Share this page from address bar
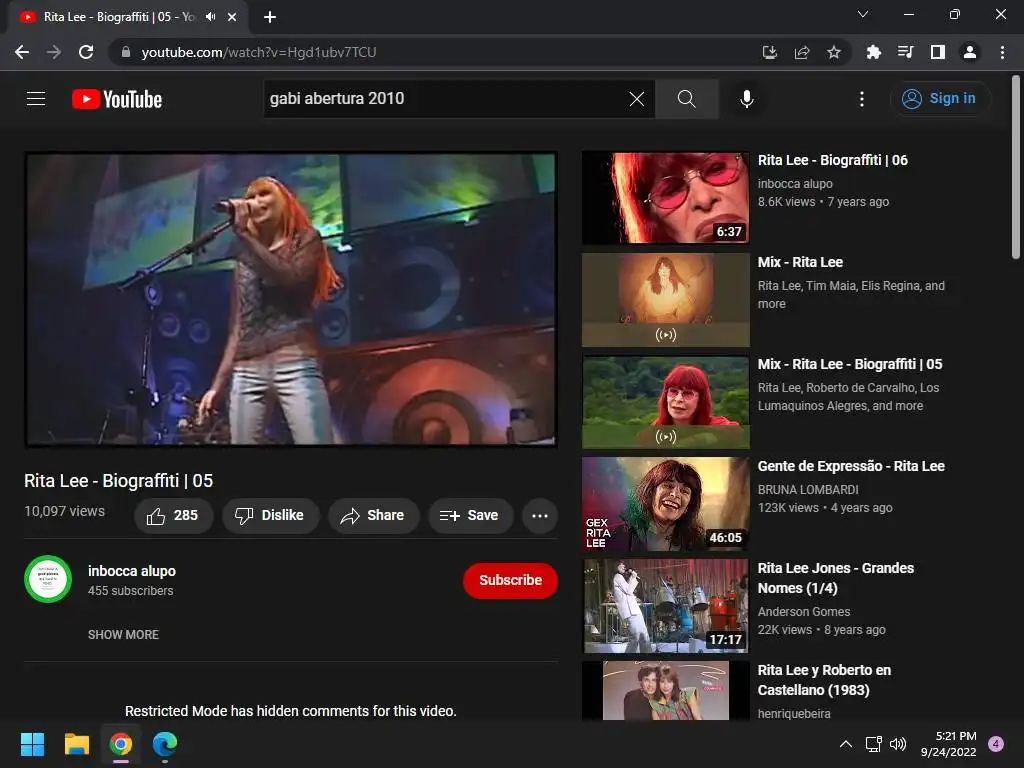Screen dimensions: 1024x768 pyautogui.click(x=802, y=52)
